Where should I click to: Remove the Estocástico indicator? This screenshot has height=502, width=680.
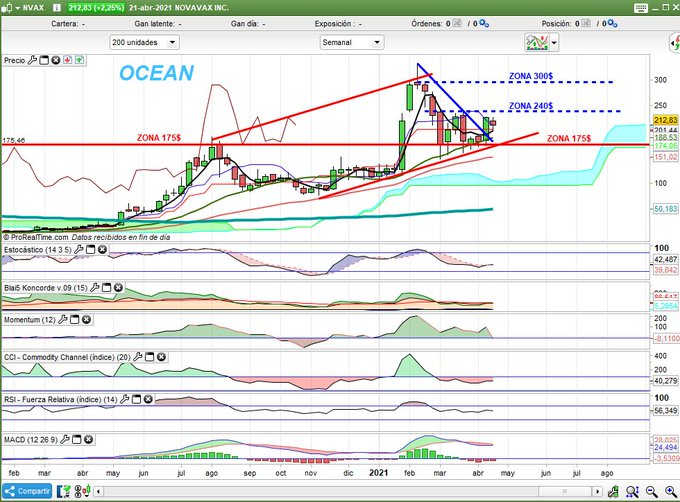[102, 249]
